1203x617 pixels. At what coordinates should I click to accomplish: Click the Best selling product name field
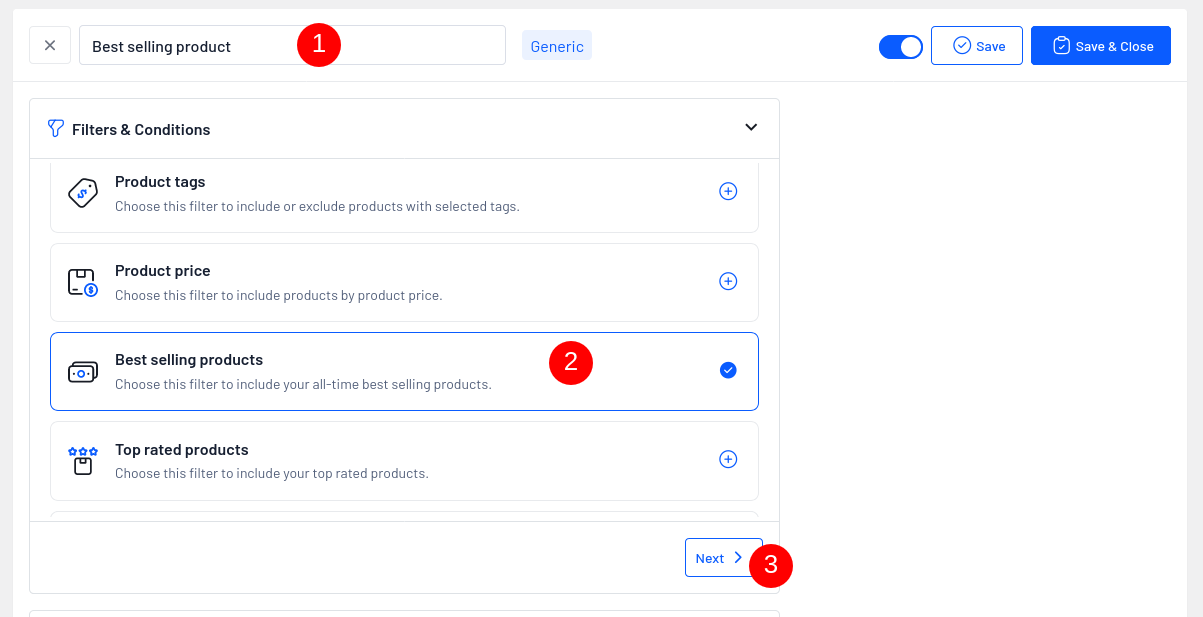point(190,46)
